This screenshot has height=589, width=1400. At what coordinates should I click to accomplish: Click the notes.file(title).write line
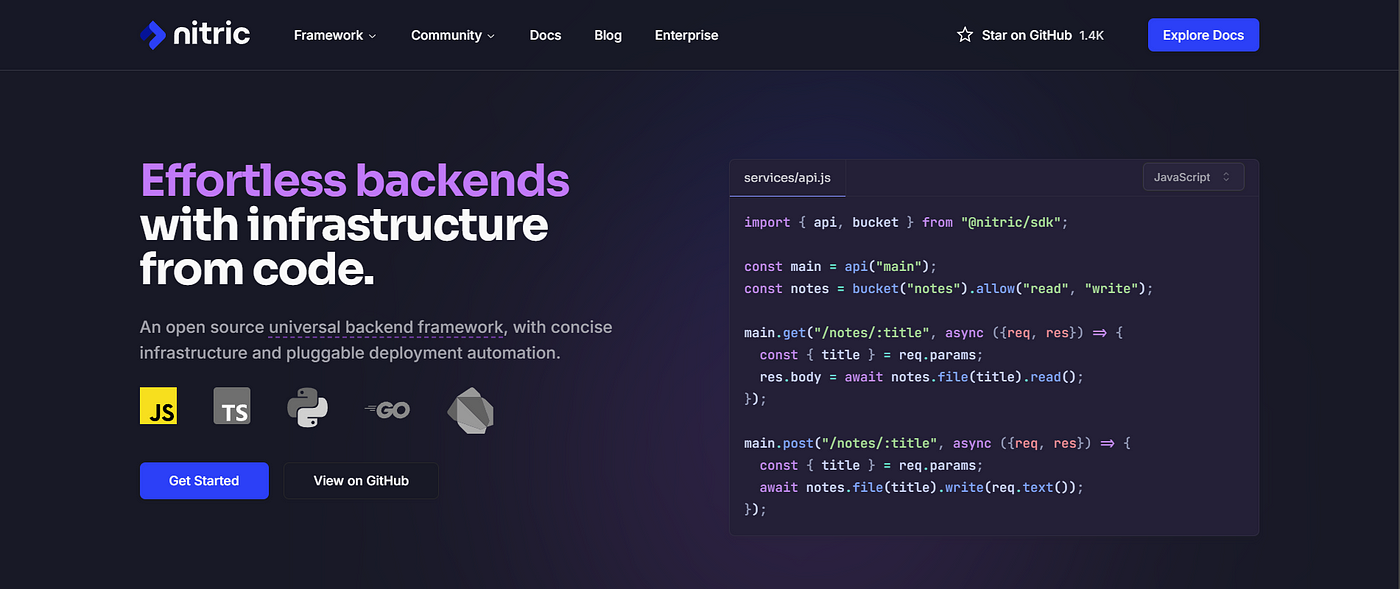tap(922, 487)
